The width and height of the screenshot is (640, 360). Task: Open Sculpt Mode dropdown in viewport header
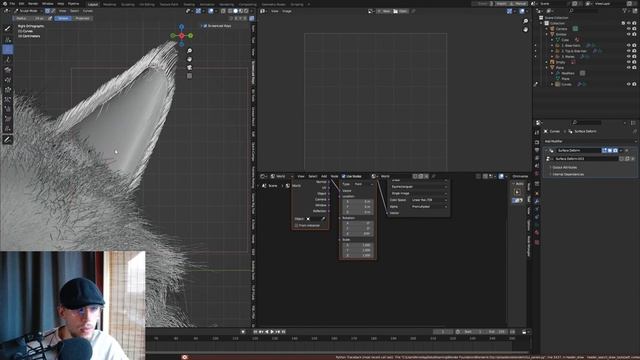coord(29,11)
